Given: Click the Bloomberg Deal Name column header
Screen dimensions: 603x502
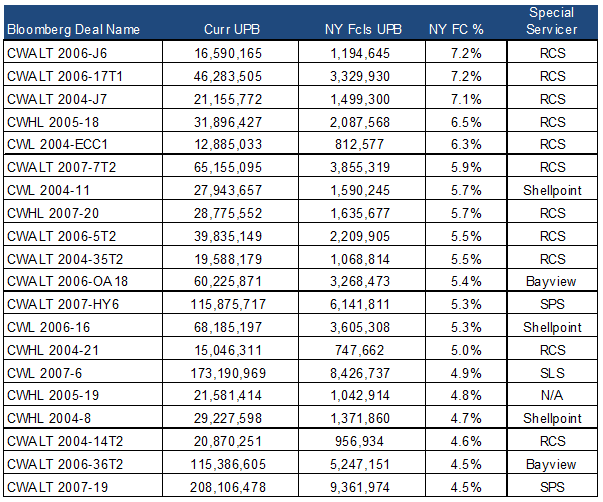Looking at the screenshot, I should [60, 29].
